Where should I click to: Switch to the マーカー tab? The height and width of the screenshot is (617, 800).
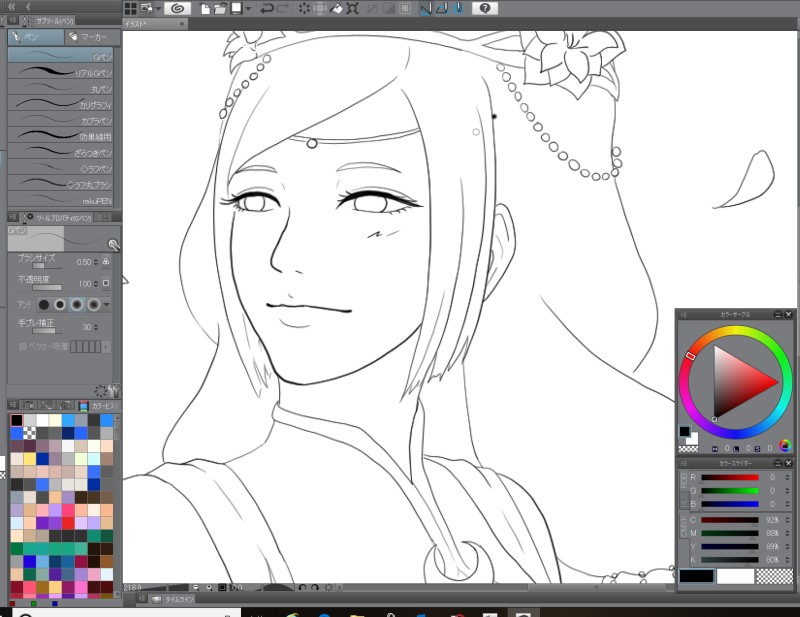pos(91,37)
